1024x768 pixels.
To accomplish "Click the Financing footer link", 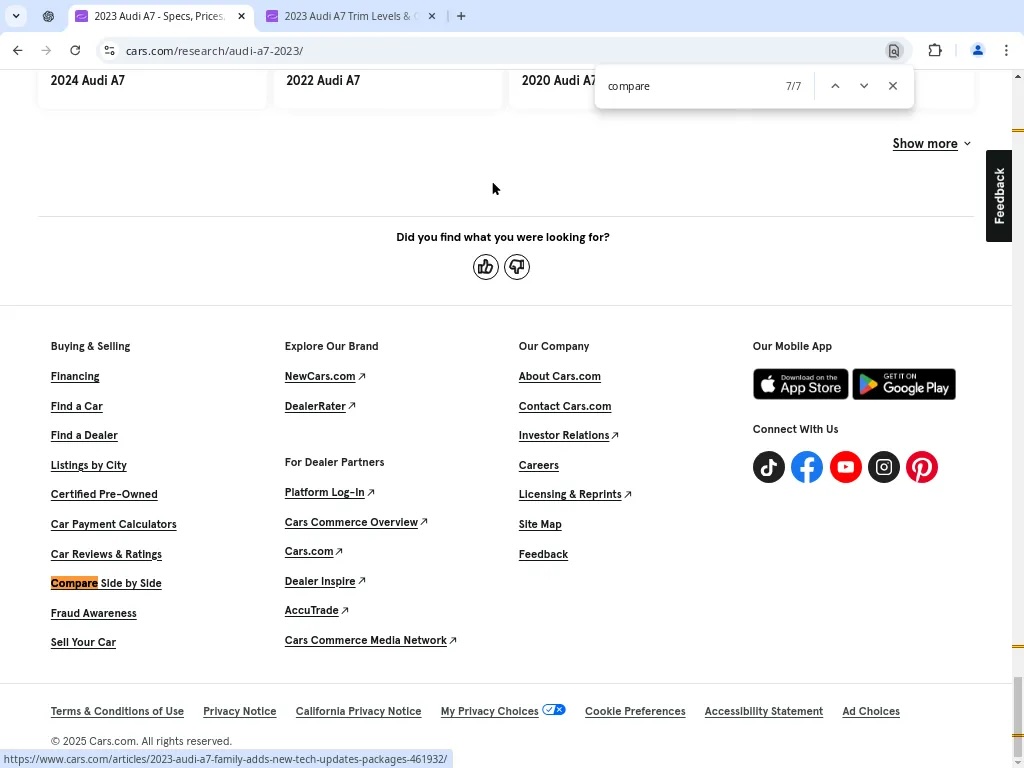I will click(x=75, y=376).
